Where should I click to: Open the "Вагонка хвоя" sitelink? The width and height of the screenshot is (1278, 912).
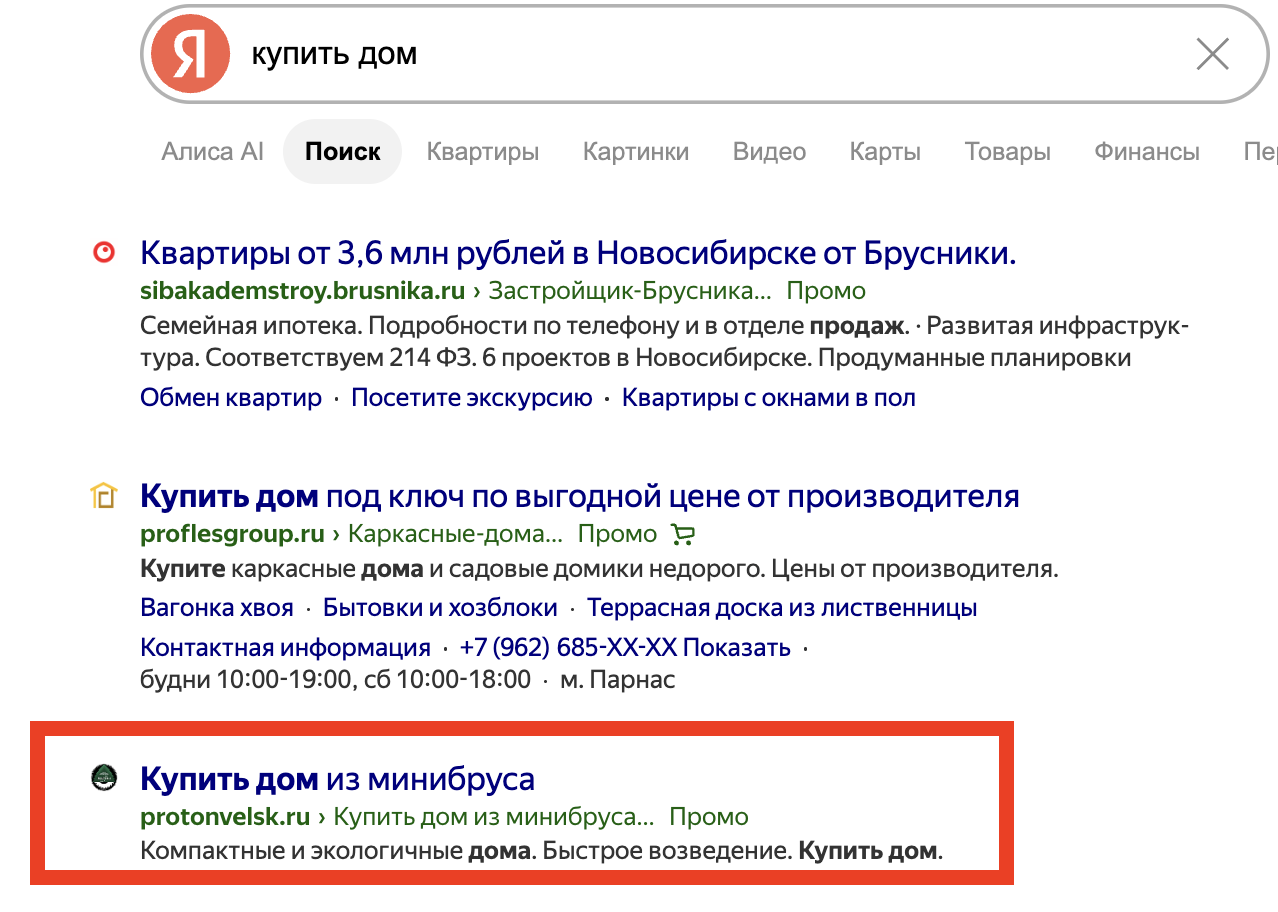coord(217,607)
